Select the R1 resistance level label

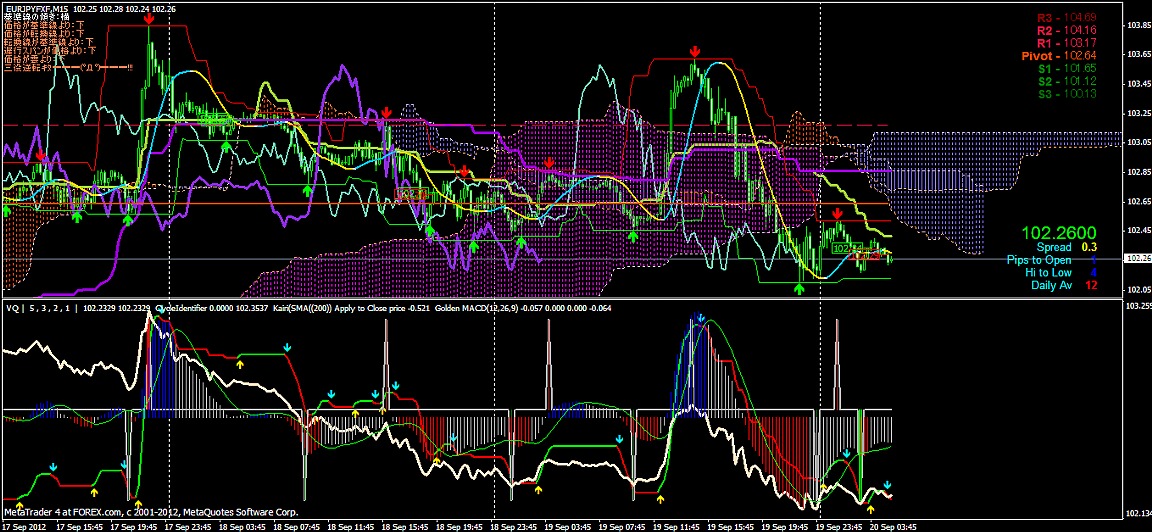pos(1066,43)
